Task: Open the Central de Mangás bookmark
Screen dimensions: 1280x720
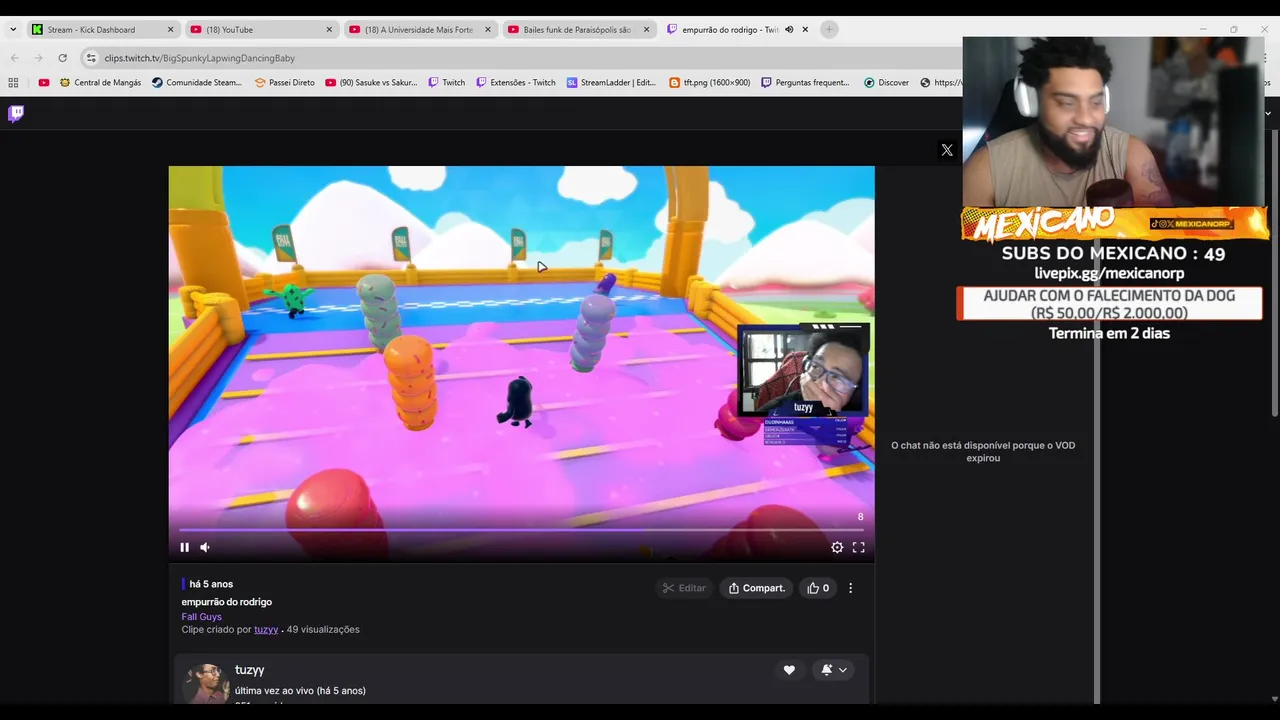Action: pyautogui.click(x=100, y=83)
